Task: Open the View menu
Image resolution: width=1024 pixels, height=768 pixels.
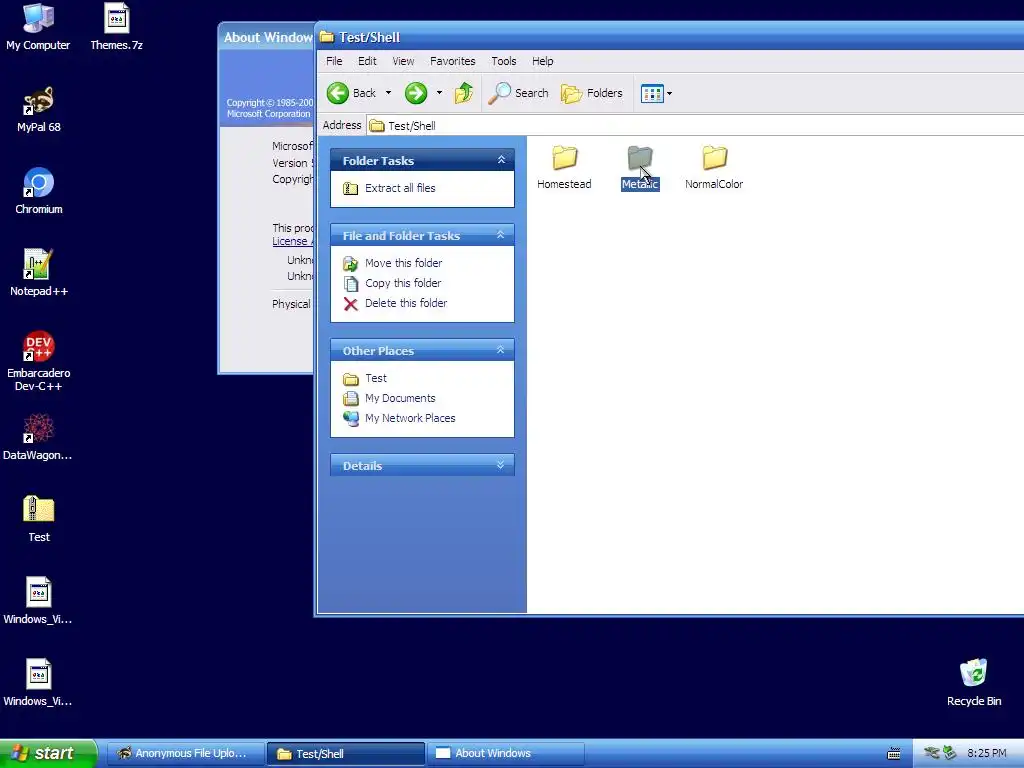Action: point(403,61)
